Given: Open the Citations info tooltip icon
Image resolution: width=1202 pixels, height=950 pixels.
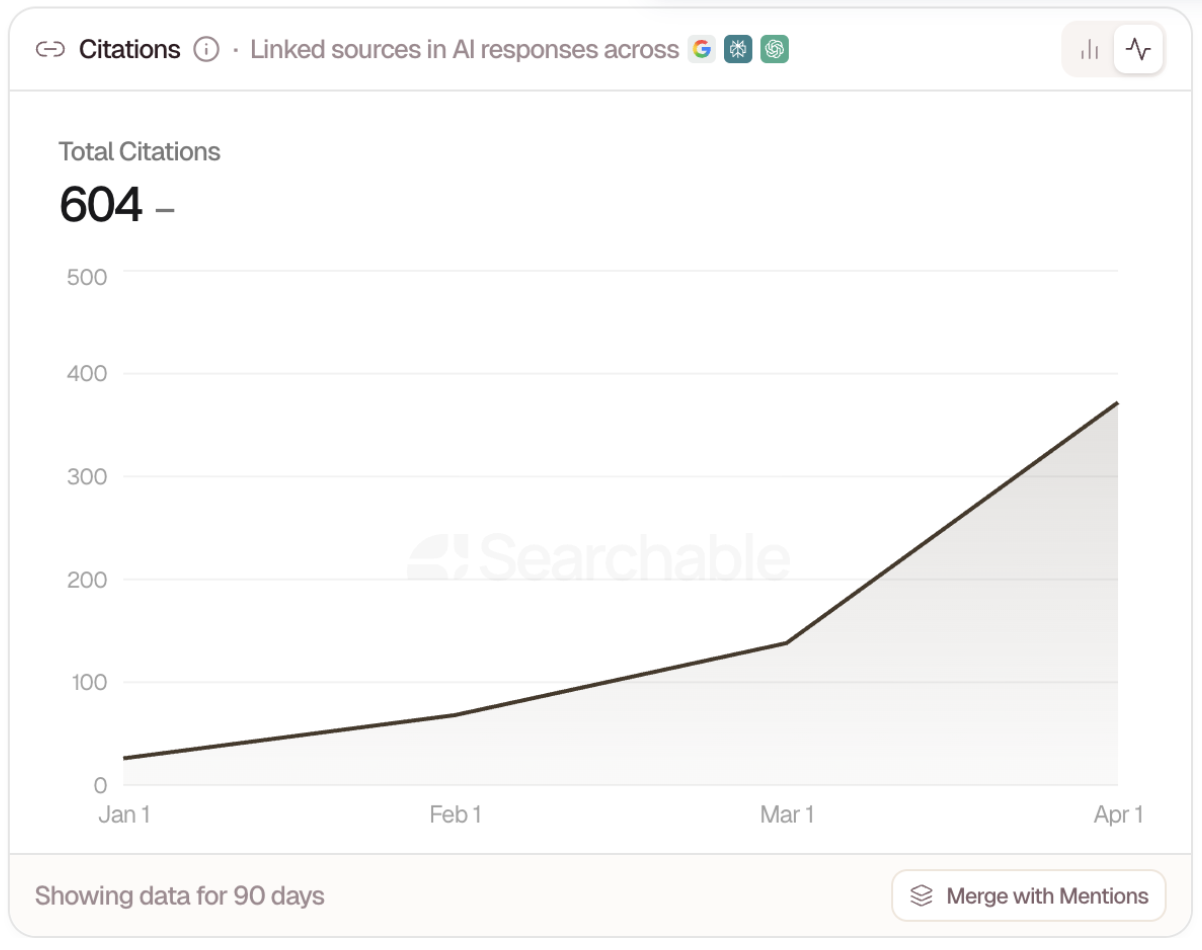Looking at the screenshot, I should [x=206, y=49].
